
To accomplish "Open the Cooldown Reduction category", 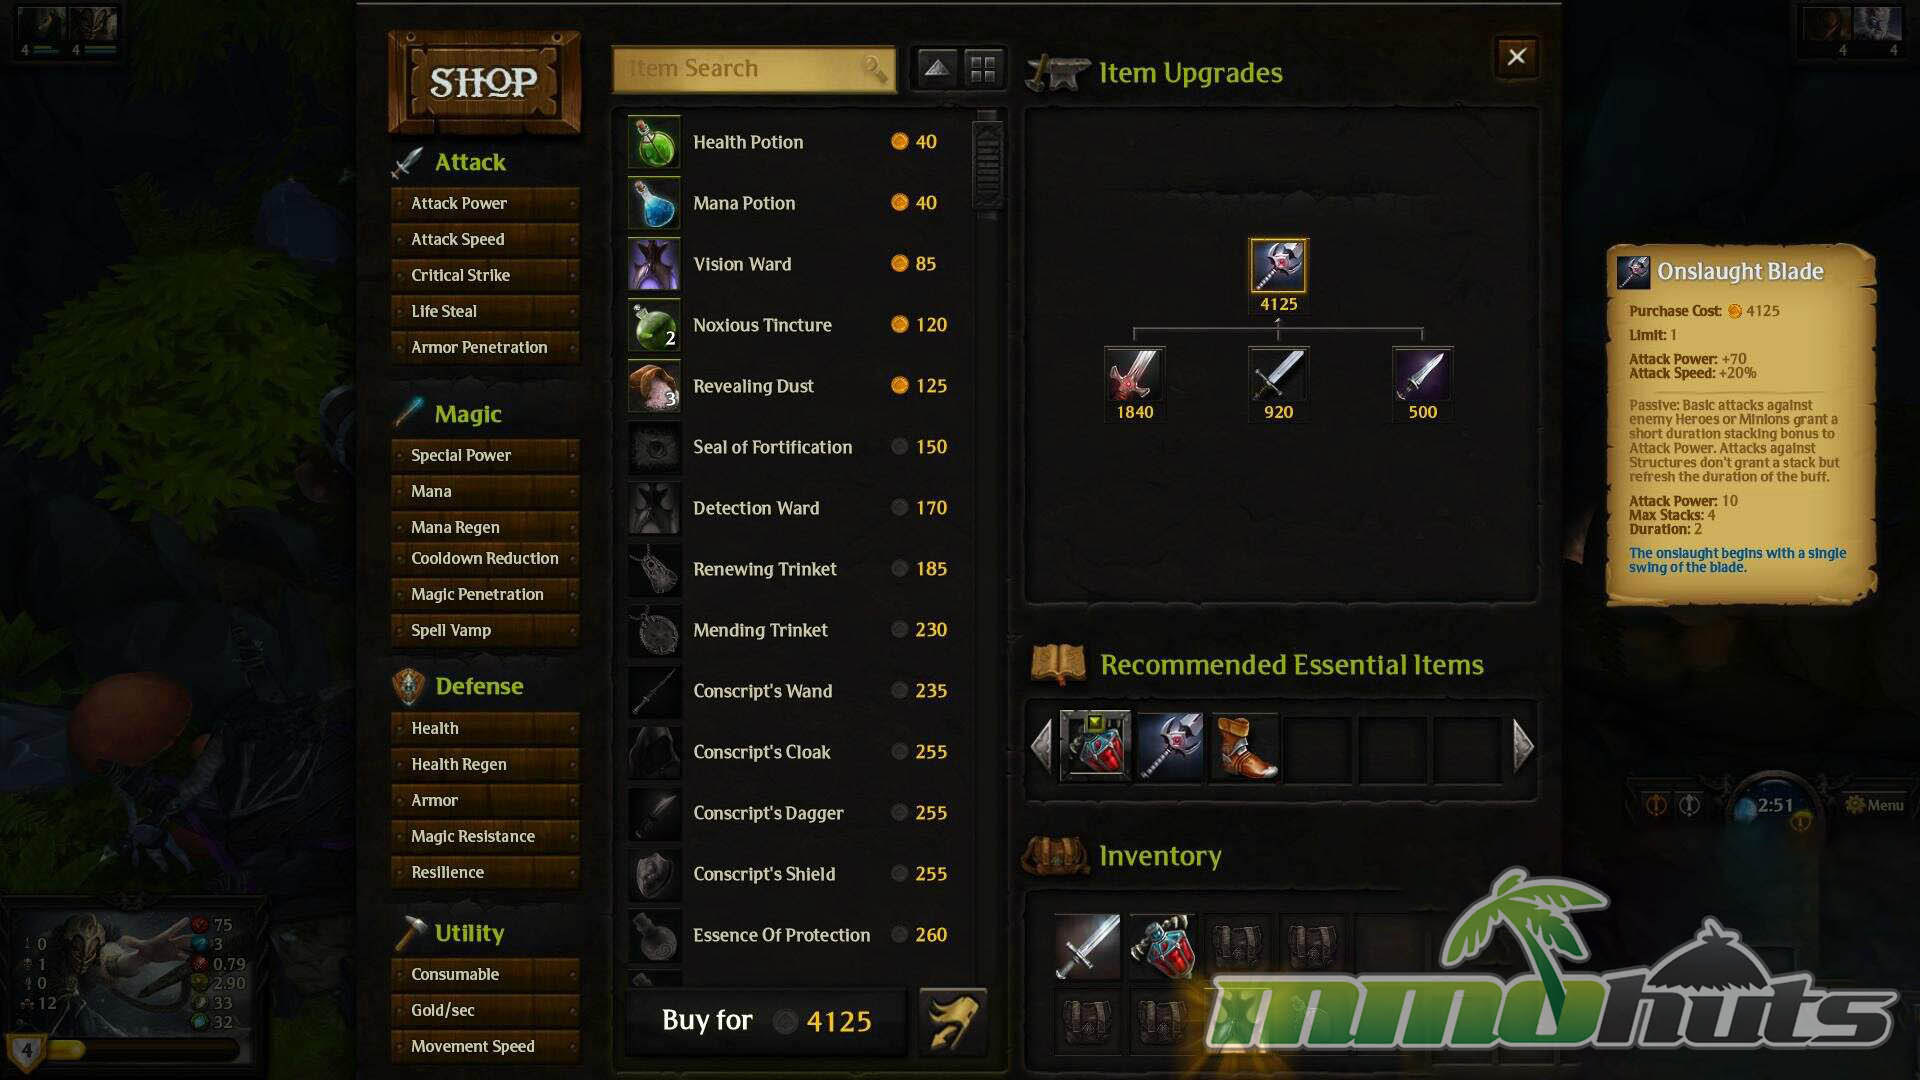I will tap(485, 558).
